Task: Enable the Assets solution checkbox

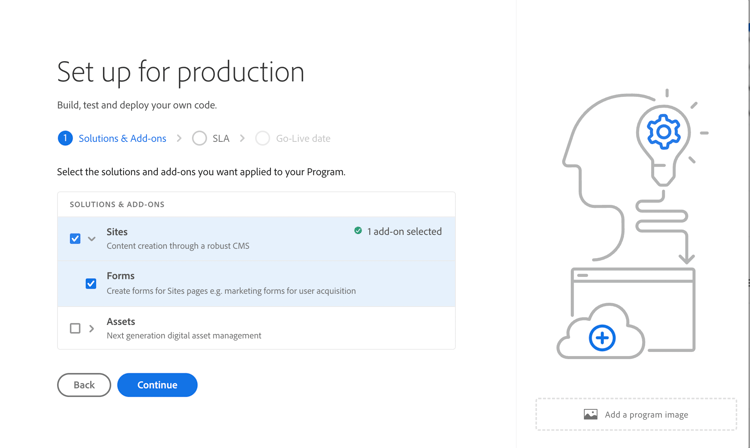Action: [x=75, y=328]
